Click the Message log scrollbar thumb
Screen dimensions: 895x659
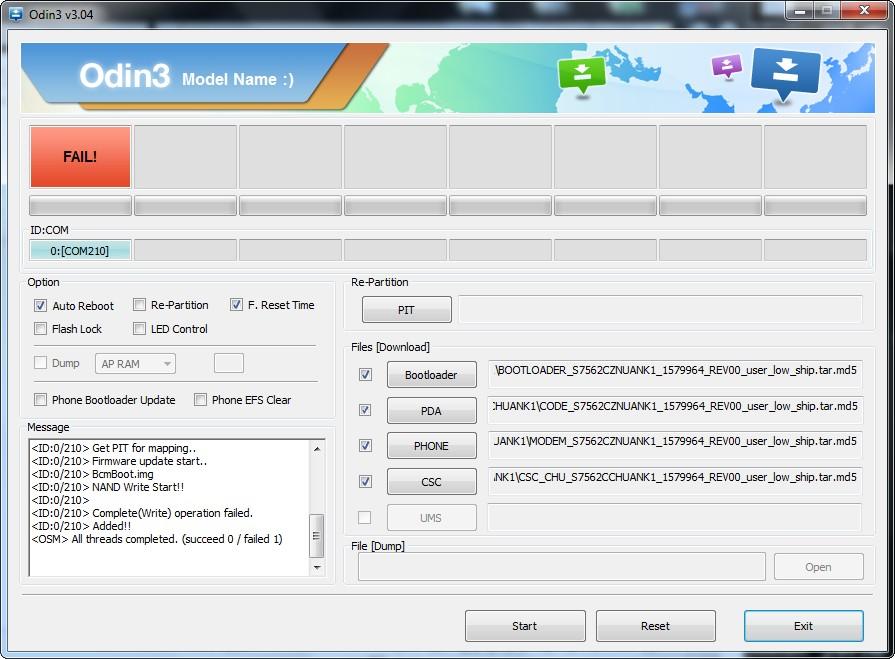coord(316,536)
